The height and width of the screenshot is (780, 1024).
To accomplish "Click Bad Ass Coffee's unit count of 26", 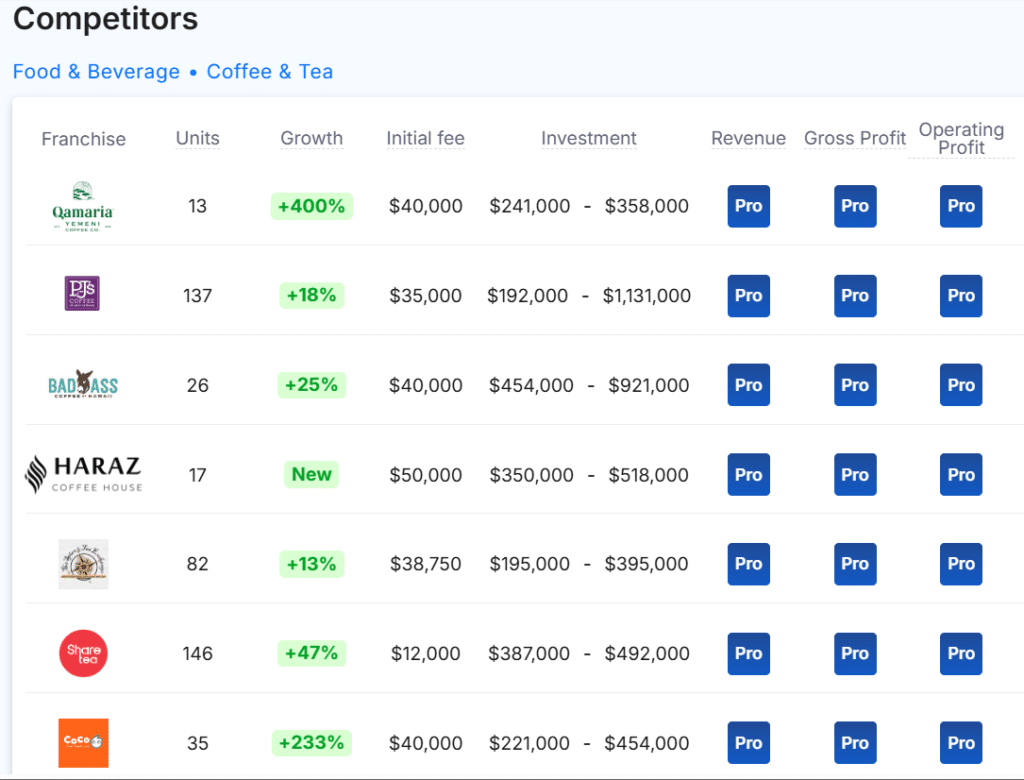I will click(198, 385).
